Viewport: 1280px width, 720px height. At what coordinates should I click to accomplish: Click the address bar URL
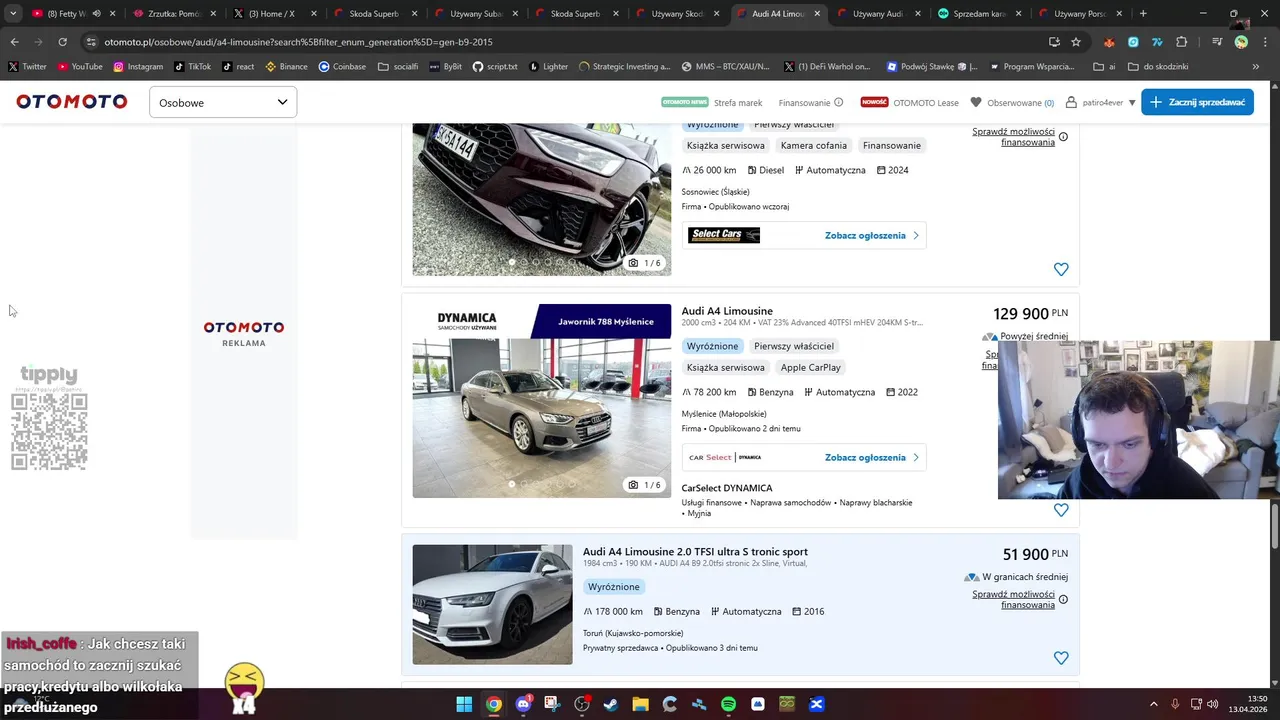click(x=298, y=42)
